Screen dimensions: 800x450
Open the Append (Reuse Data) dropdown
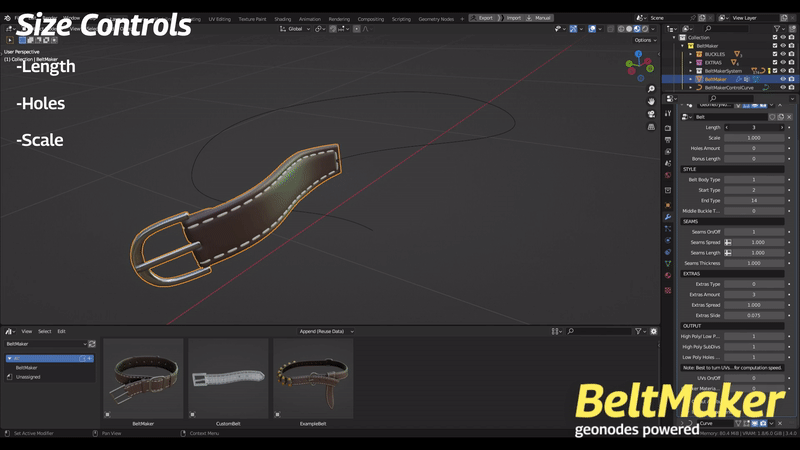(326, 331)
